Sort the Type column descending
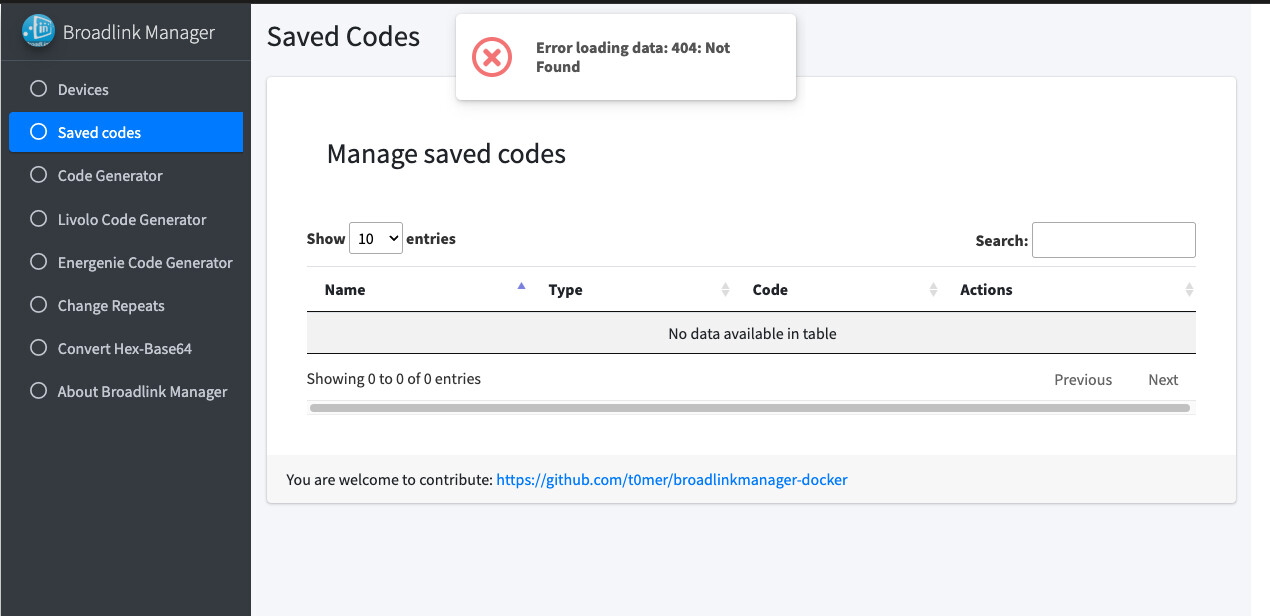 (726, 292)
